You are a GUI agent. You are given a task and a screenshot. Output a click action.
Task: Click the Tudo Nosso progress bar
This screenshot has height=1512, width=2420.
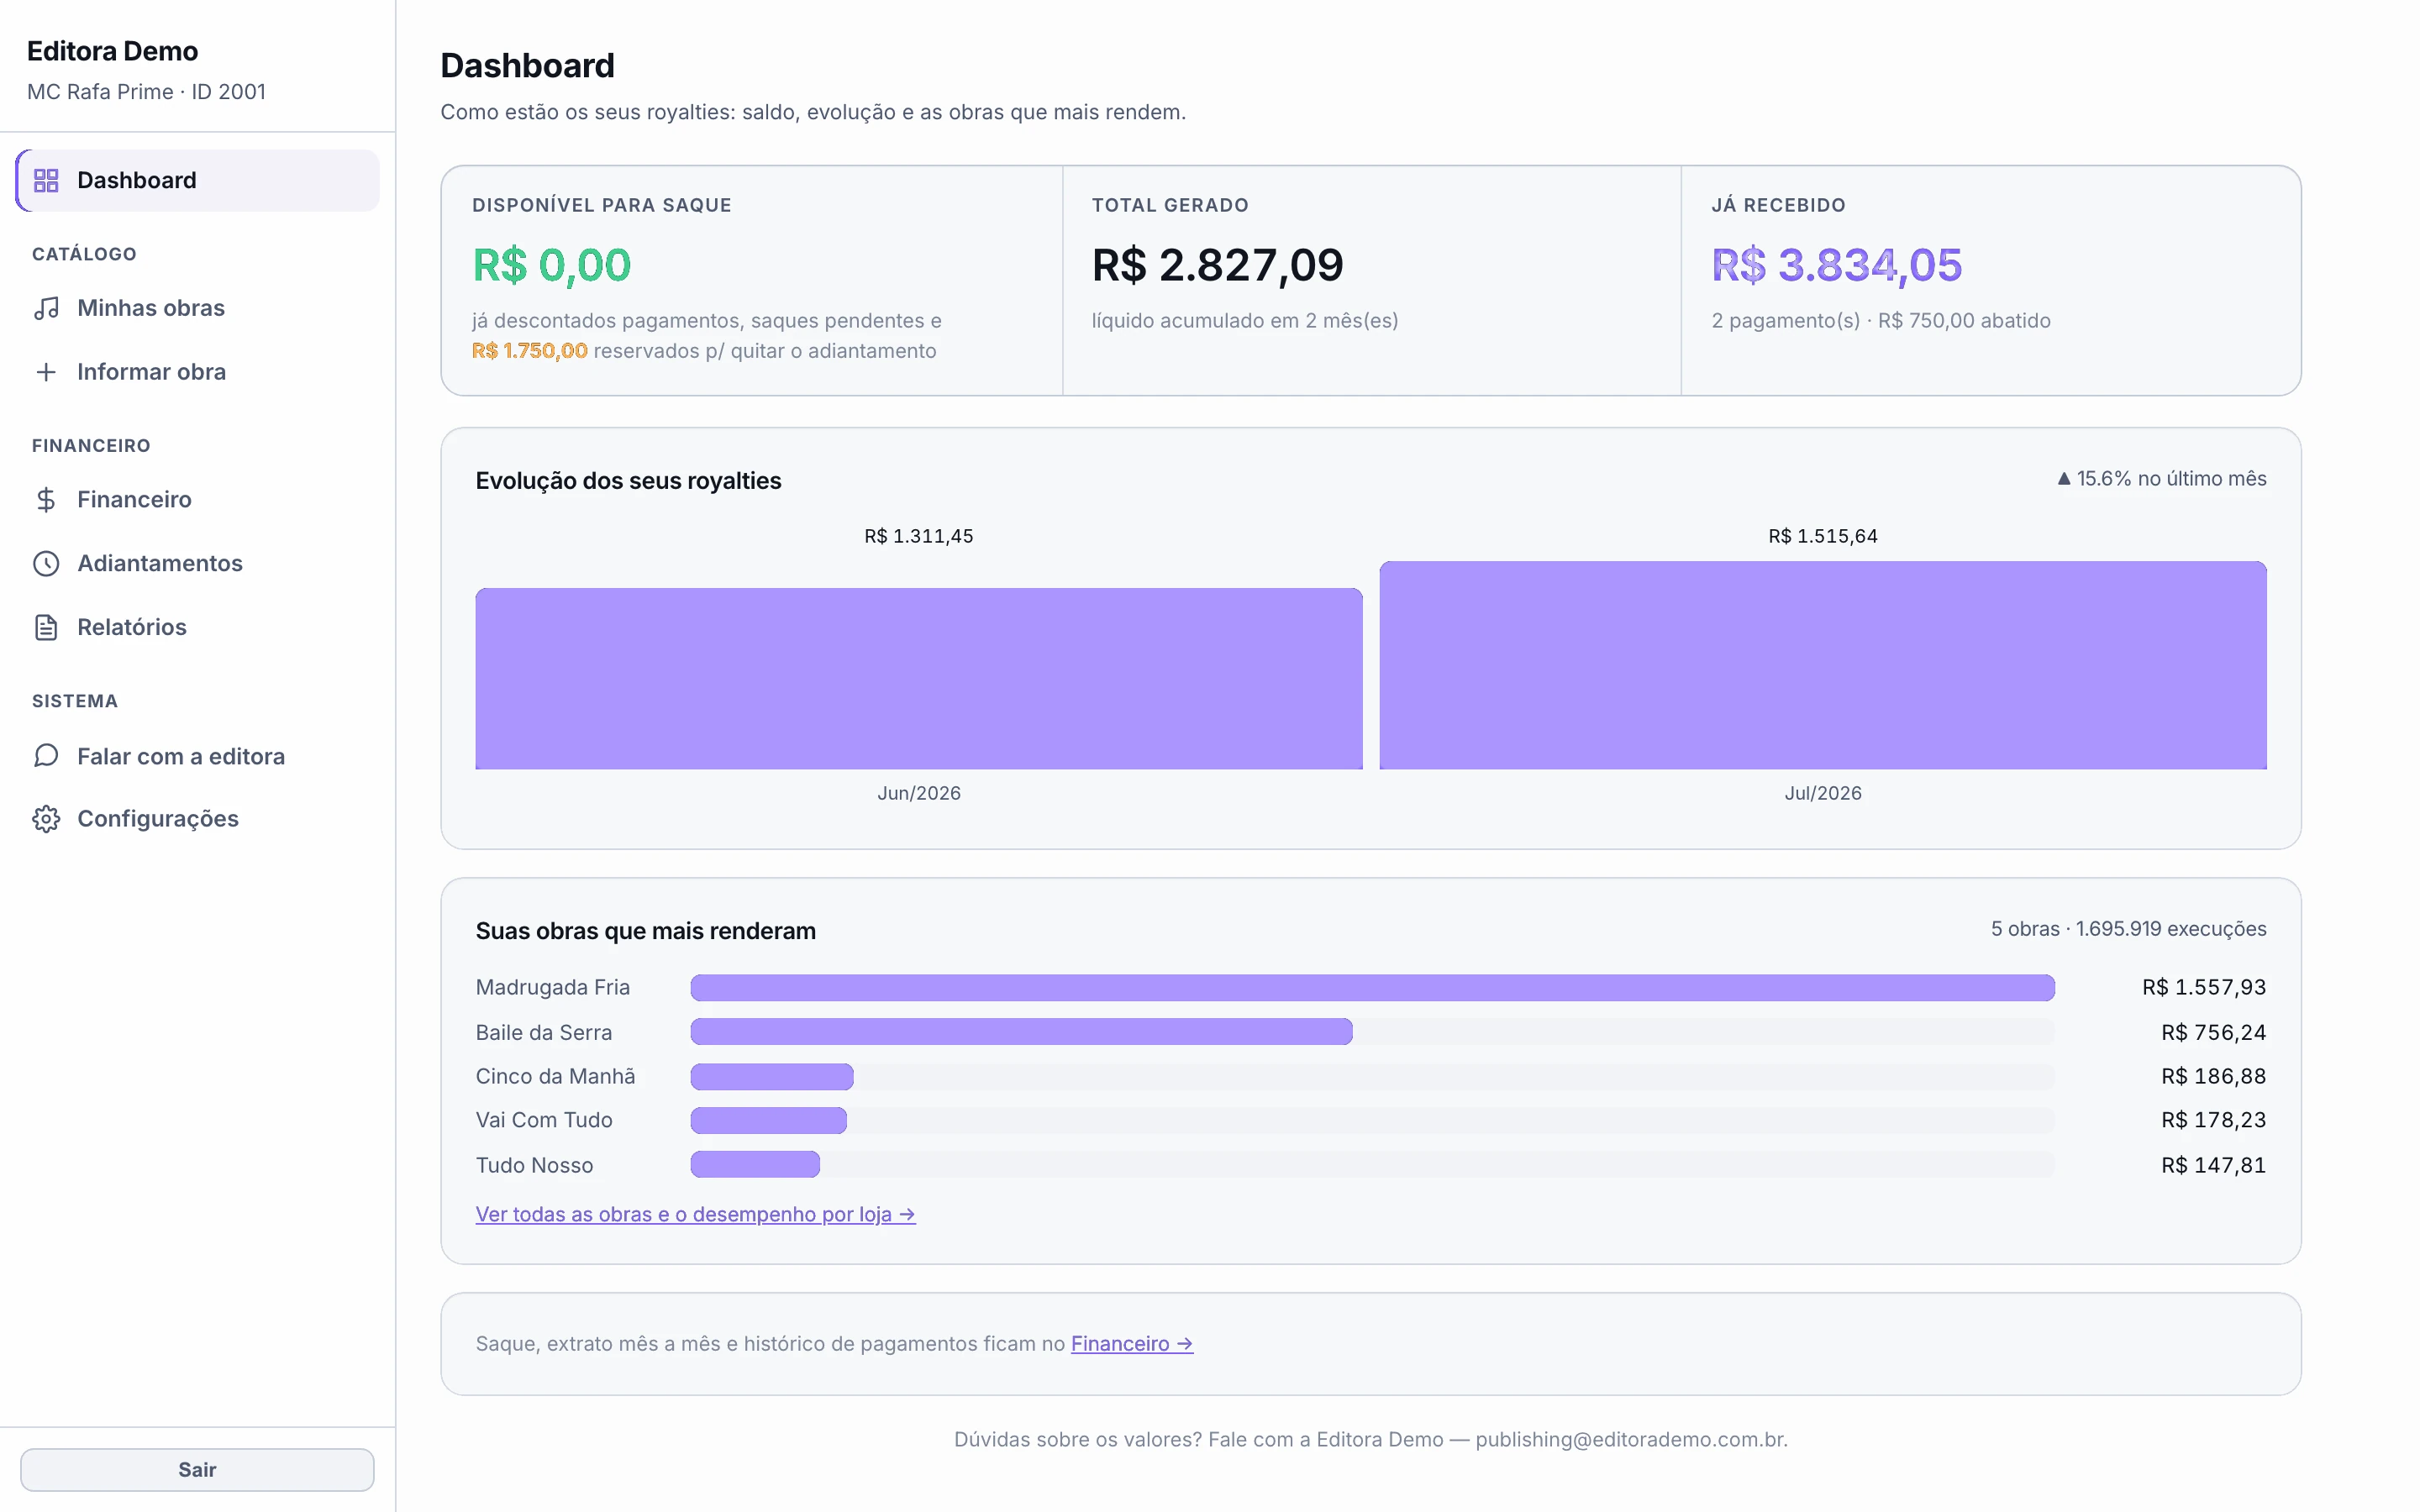point(755,1164)
